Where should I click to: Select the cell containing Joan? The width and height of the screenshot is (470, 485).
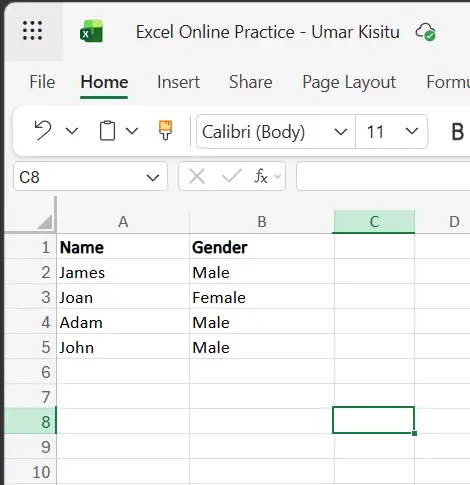coord(123,296)
